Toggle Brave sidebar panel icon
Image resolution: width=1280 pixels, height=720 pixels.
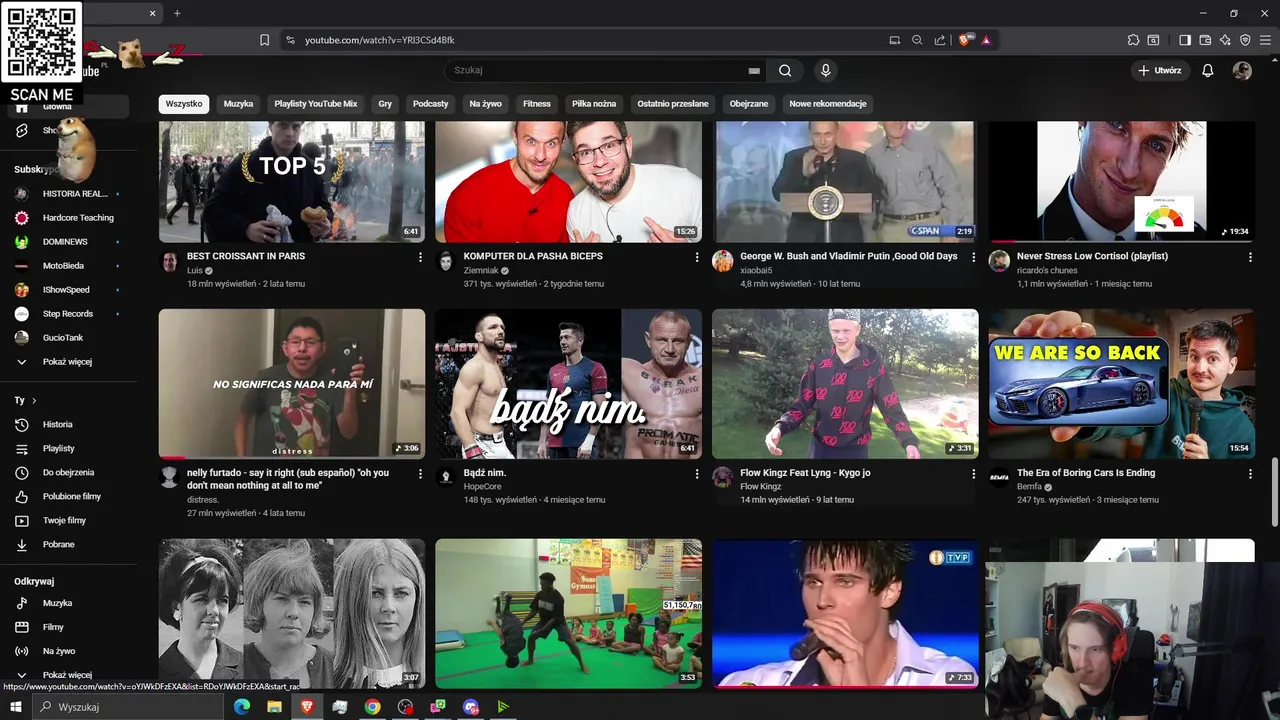coord(1185,40)
